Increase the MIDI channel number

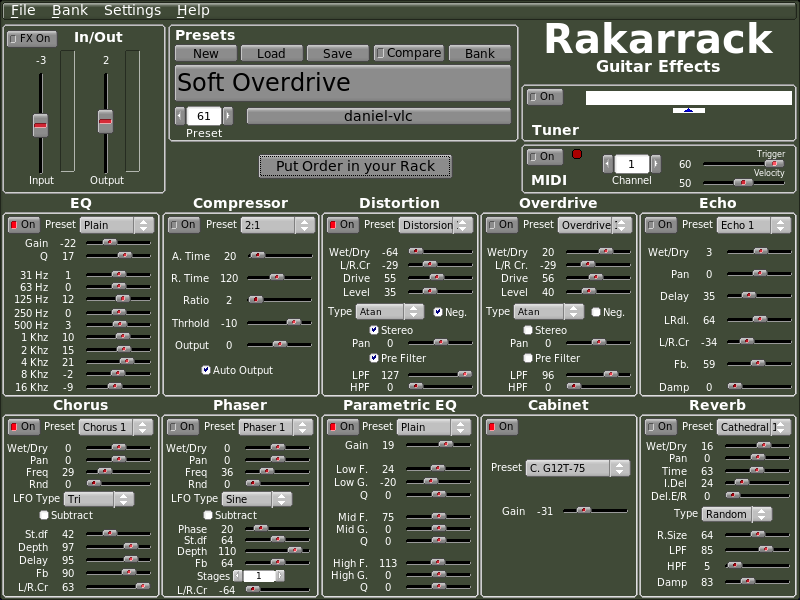[x=656, y=164]
